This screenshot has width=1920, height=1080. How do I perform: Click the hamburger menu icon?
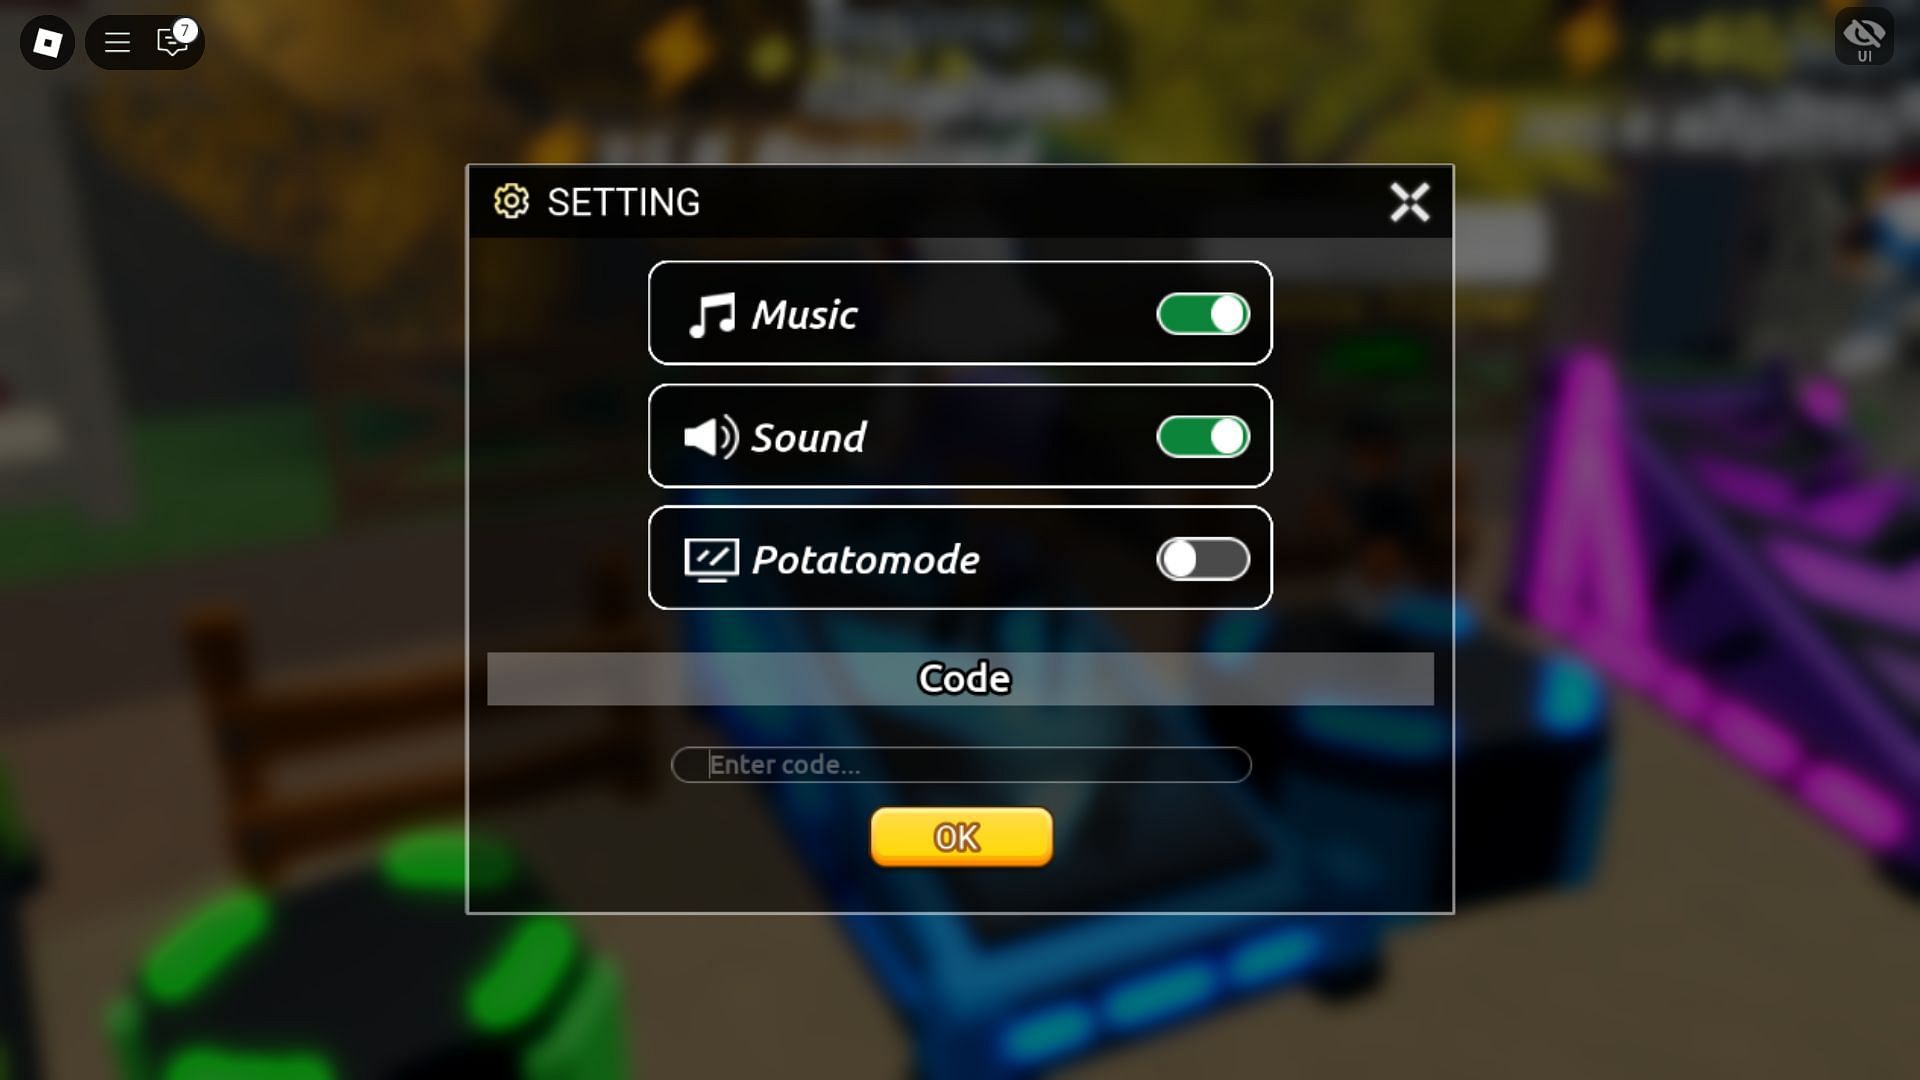coord(117,42)
